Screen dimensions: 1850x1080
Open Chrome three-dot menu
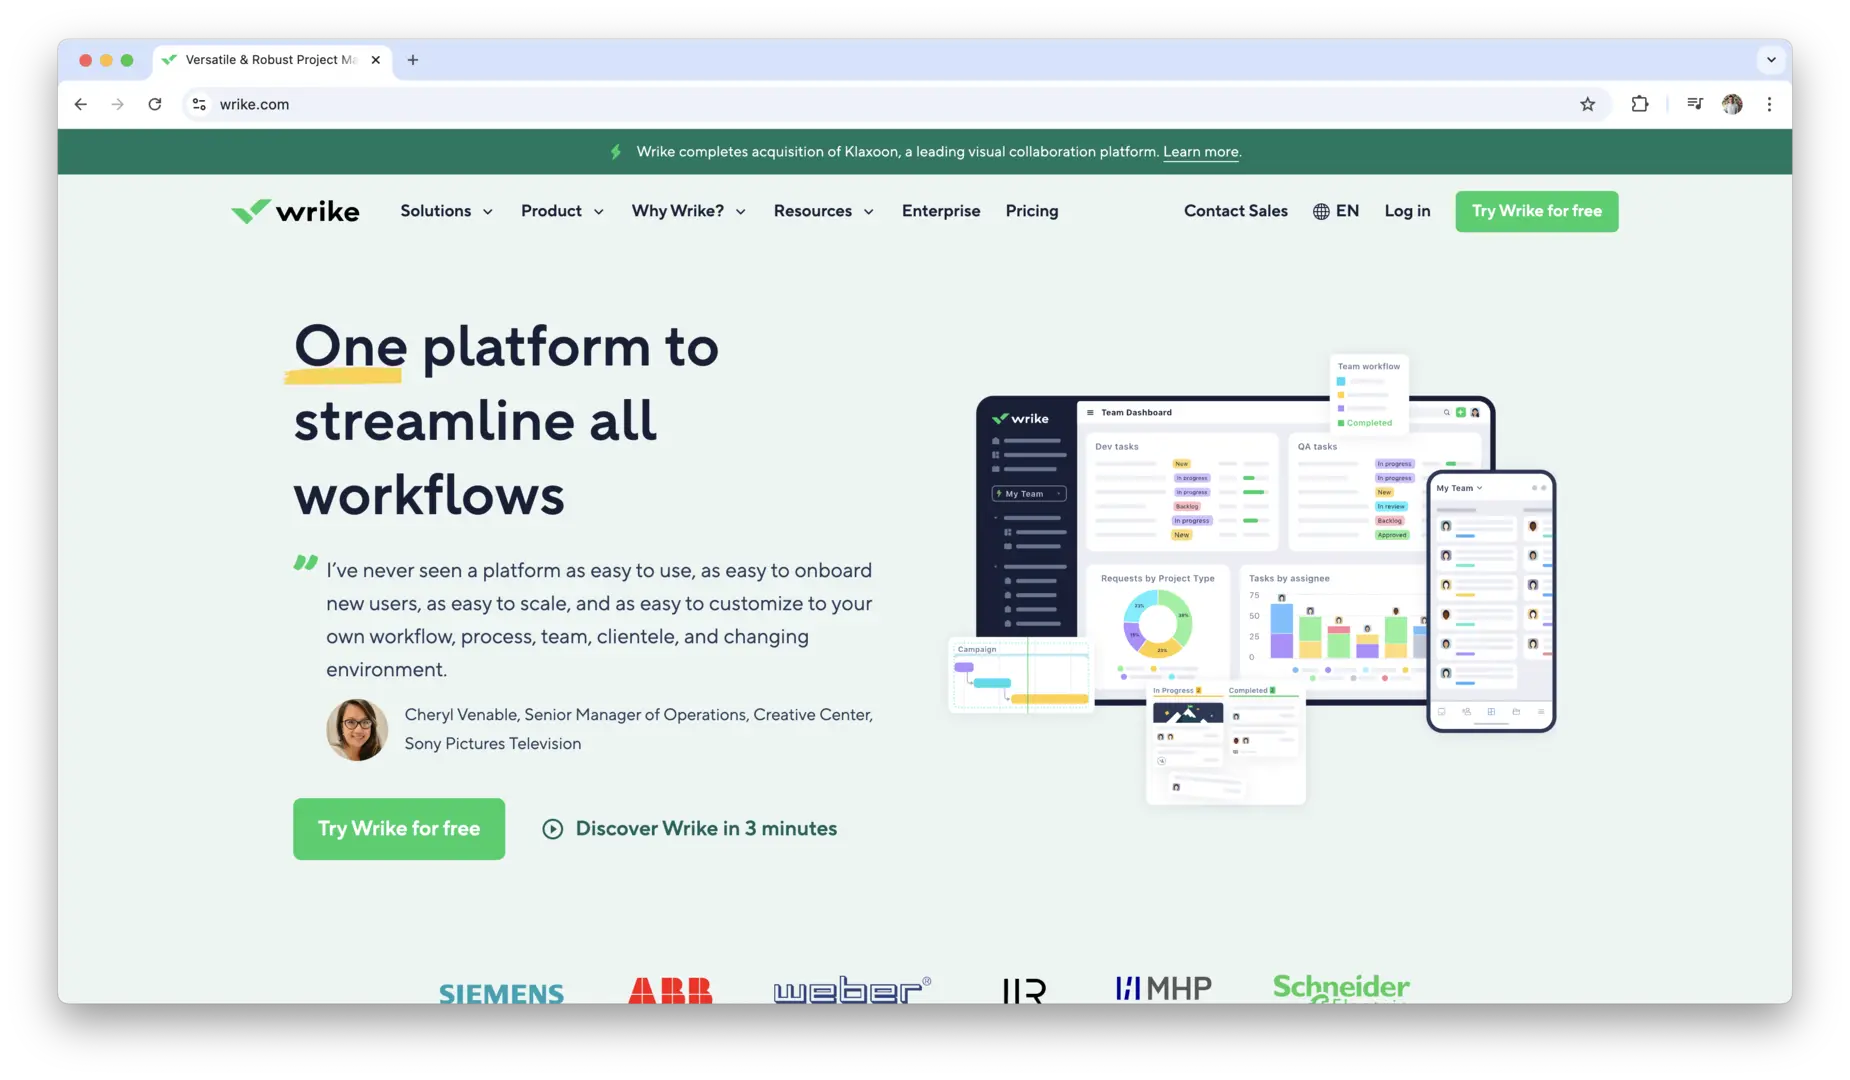1769,104
